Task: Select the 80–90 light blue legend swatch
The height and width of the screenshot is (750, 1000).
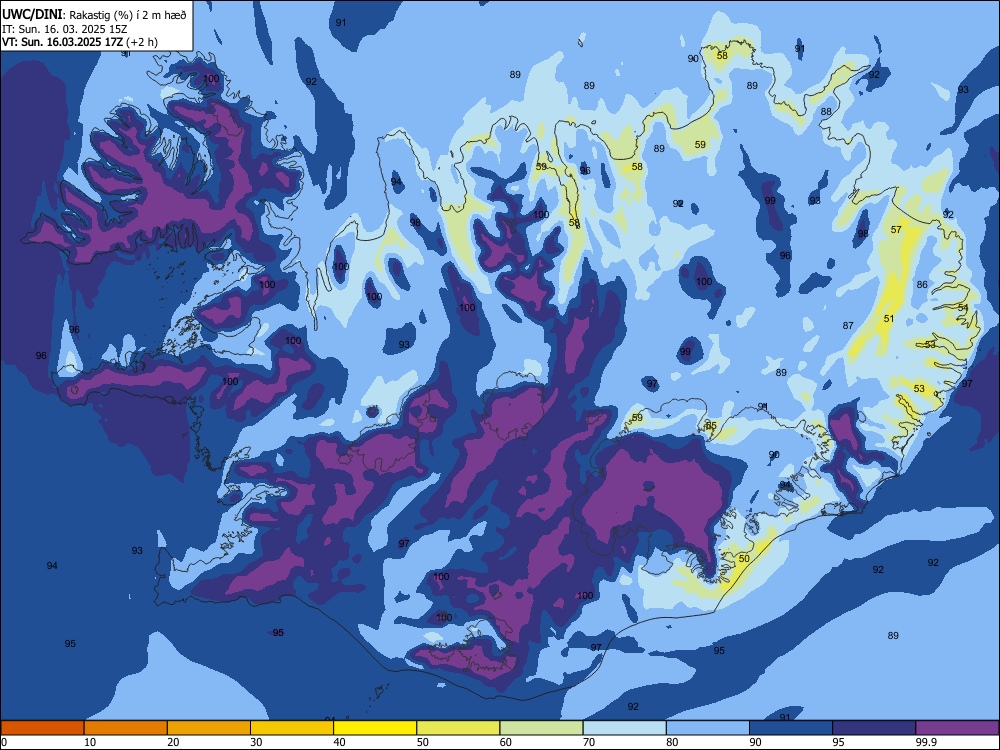Action: (x=708, y=728)
